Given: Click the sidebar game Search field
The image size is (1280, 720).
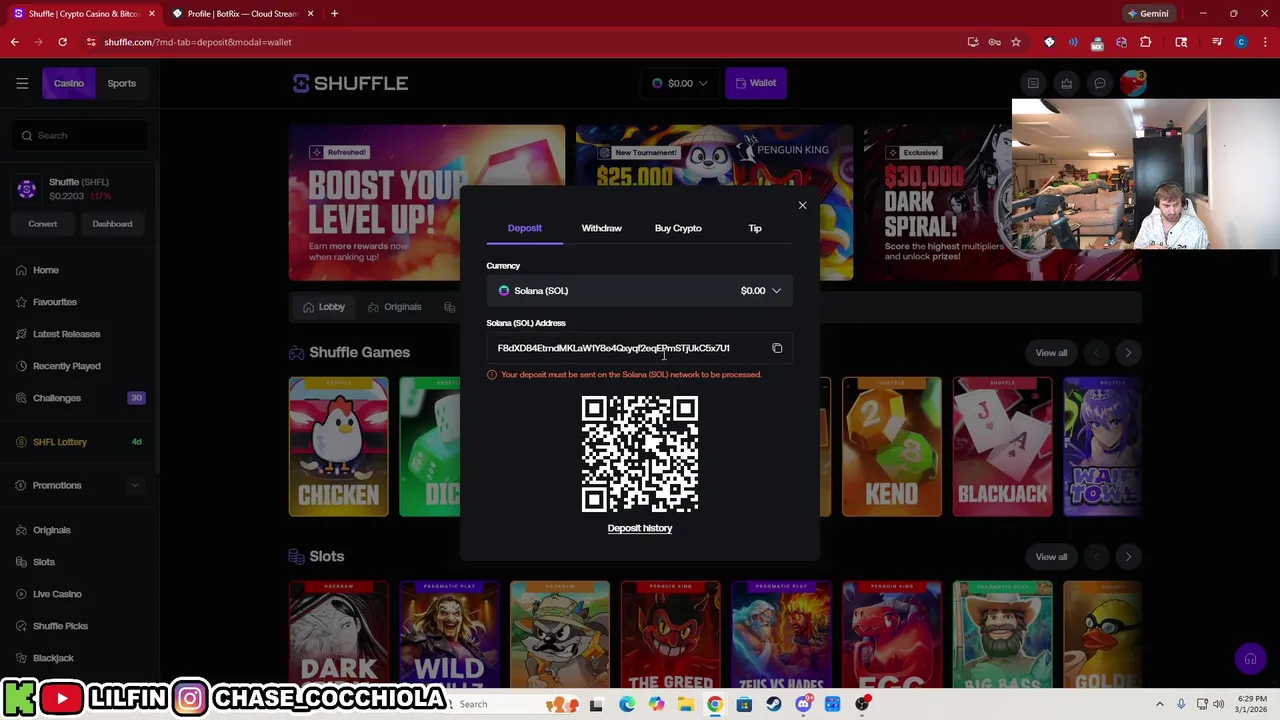Looking at the screenshot, I should tap(80, 136).
